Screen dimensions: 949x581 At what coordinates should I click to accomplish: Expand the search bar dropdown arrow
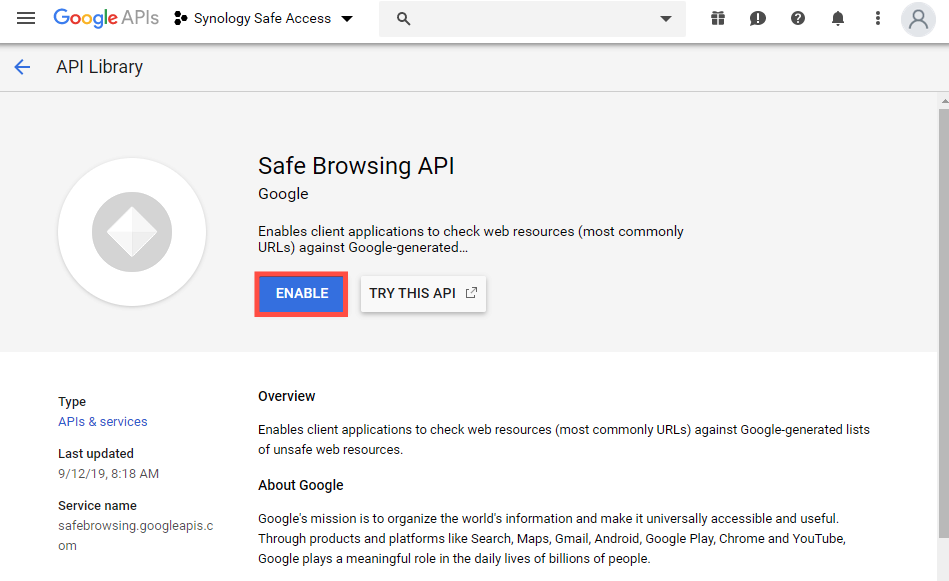point(666,19)
